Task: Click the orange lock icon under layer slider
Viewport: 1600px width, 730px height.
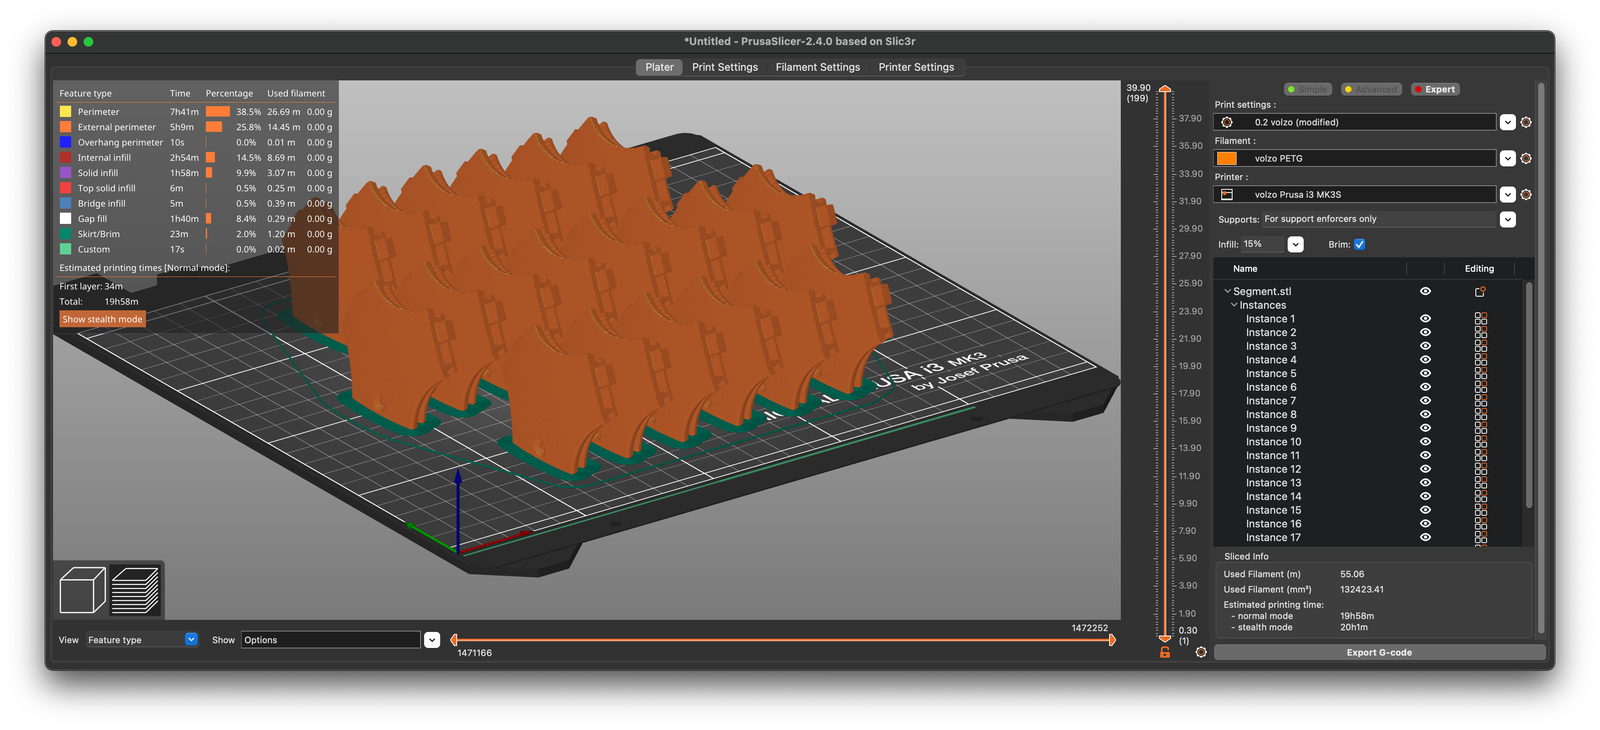Action: [x=1165, y=652]
